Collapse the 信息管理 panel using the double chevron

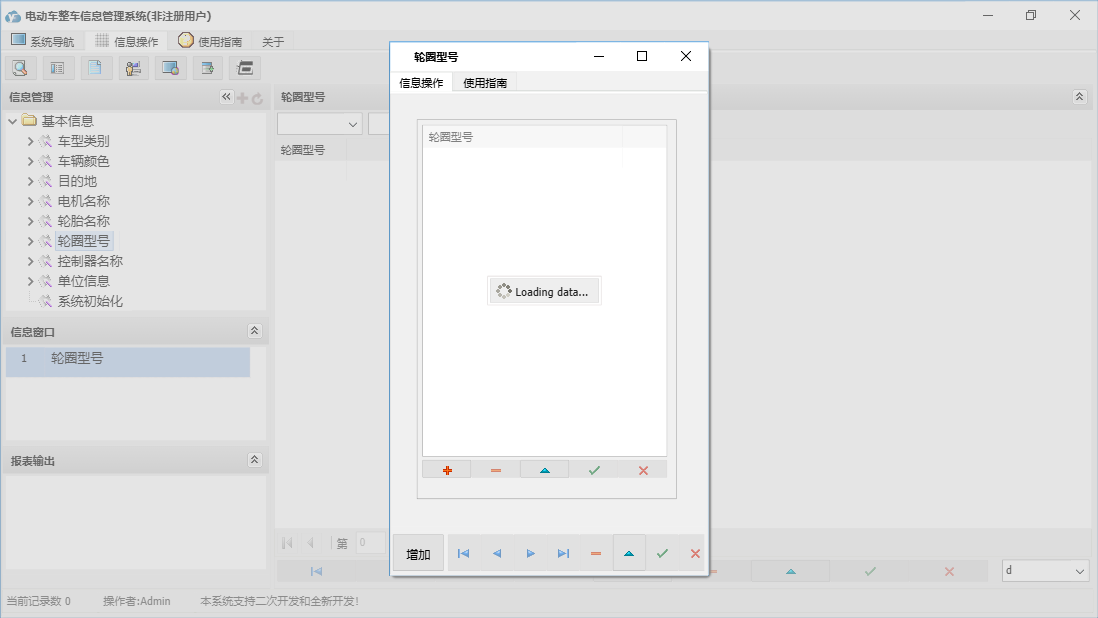(225, 97)
